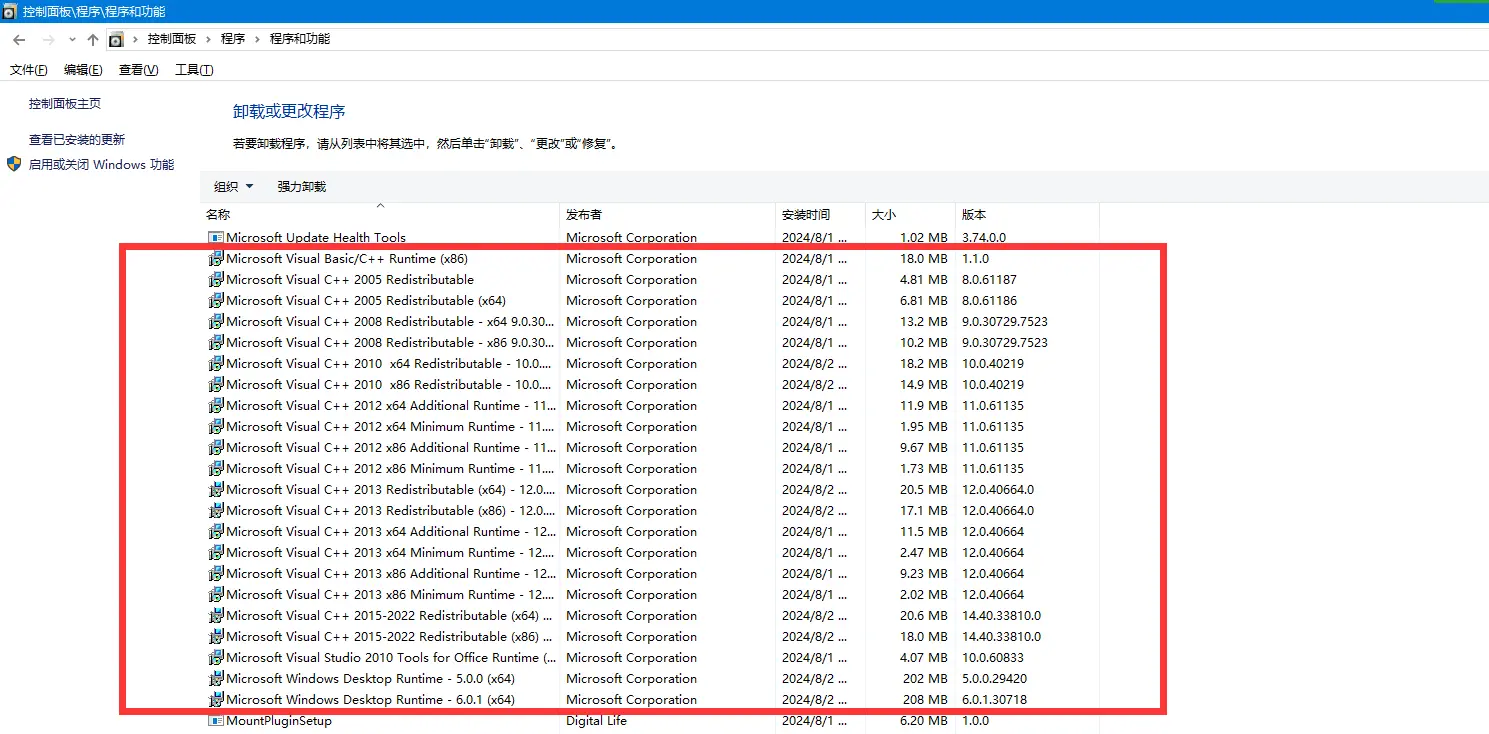Click version 14.40.33810.0 in the x64 row
The height and width of the screenshot is (734, 1489).
pos(1001,616)
